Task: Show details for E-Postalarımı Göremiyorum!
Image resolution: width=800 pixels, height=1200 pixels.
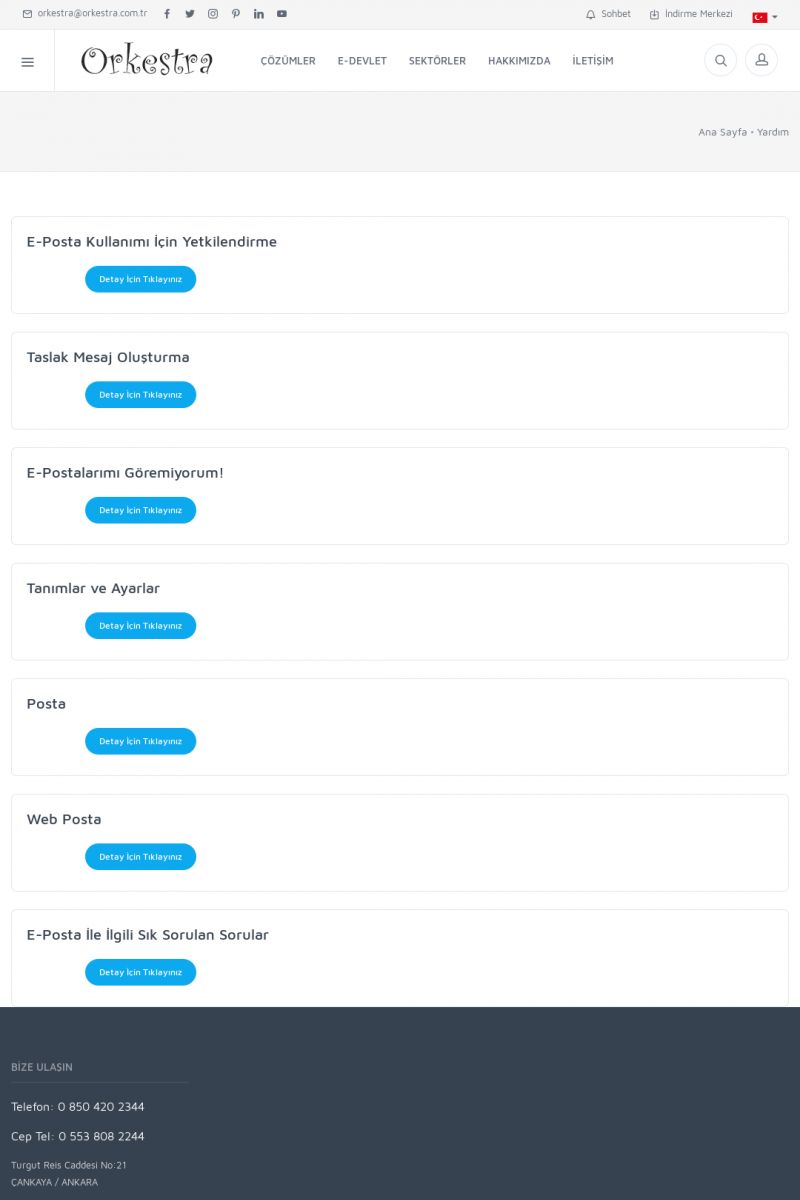Action: 140,510
